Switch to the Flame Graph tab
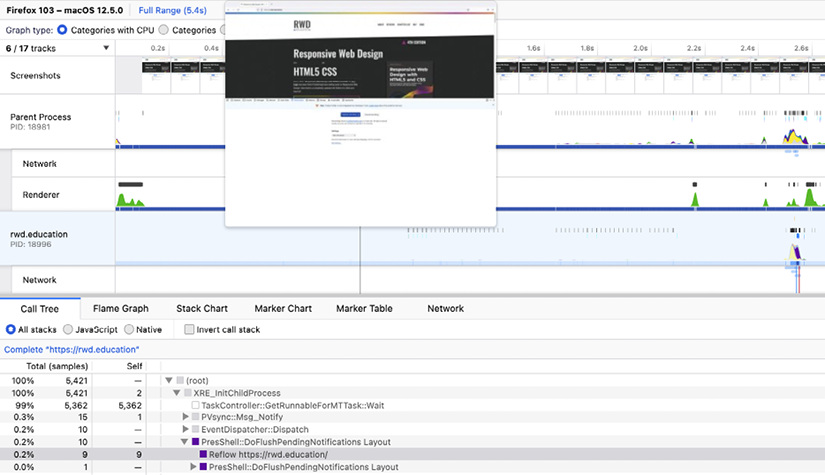The height and width of the screenshot is (475, 825). 120,309
